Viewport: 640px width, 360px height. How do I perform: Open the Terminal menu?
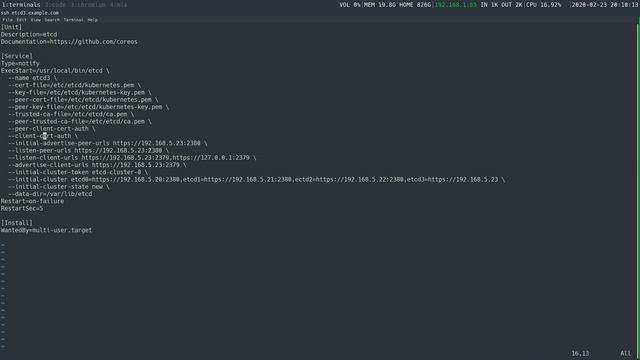[x=73, y=20]
